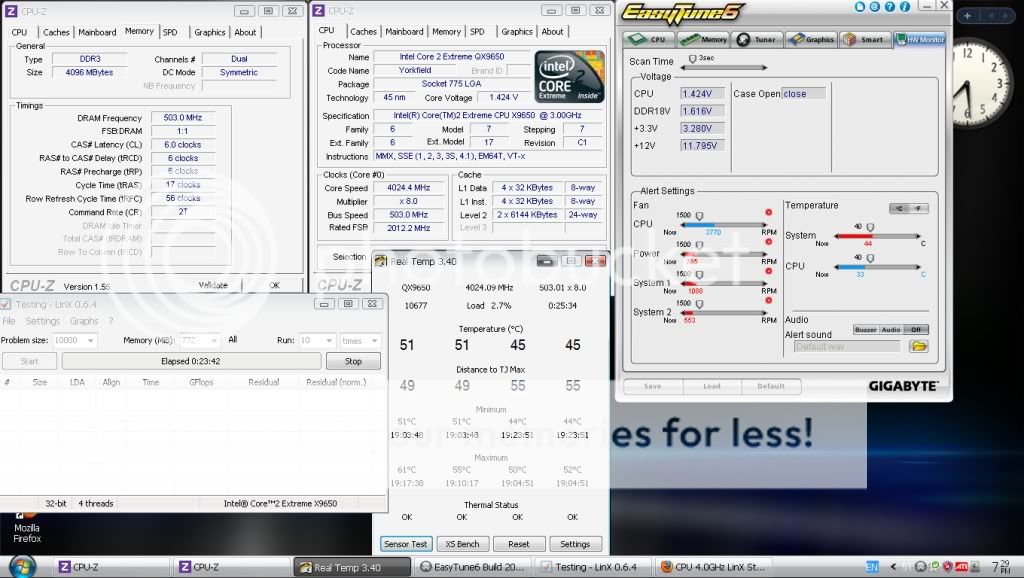Open the Graphs menu in LinX
Viewport: 1024px width, 578px height.
tap(84, 321)
